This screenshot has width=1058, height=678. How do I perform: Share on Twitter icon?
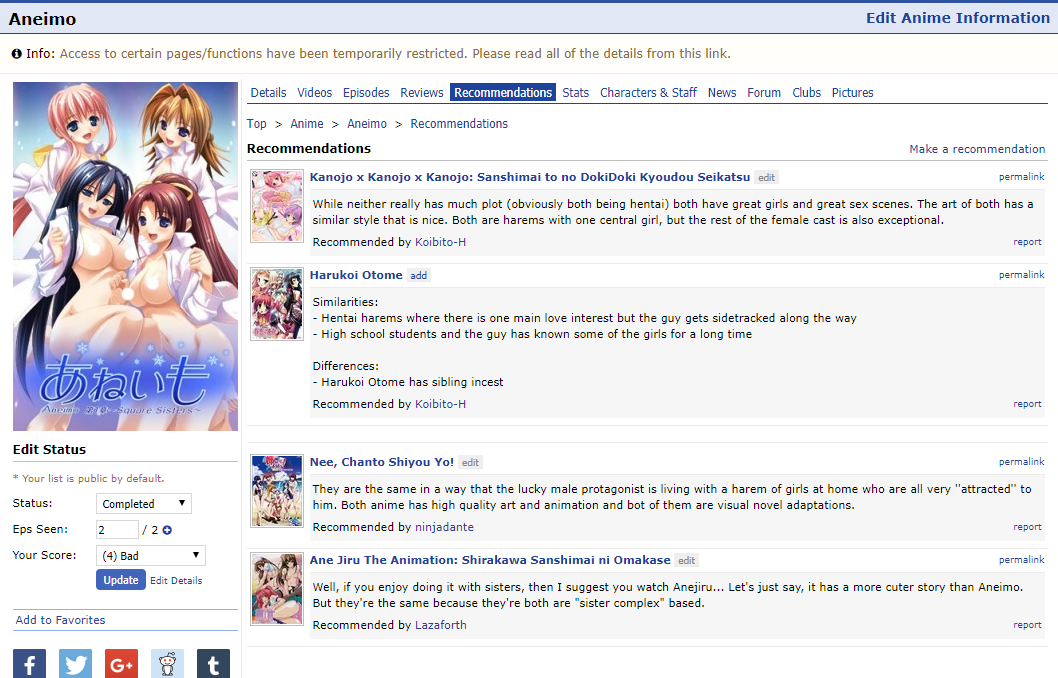(x=76, y=664)
